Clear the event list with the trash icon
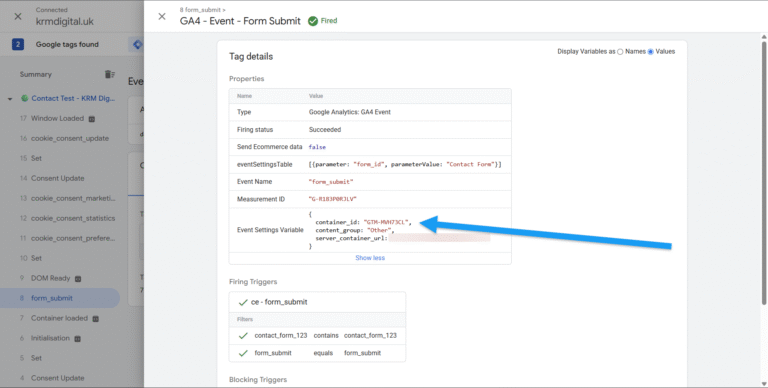This screenshot has height=388, width=768. coord(109,74)
